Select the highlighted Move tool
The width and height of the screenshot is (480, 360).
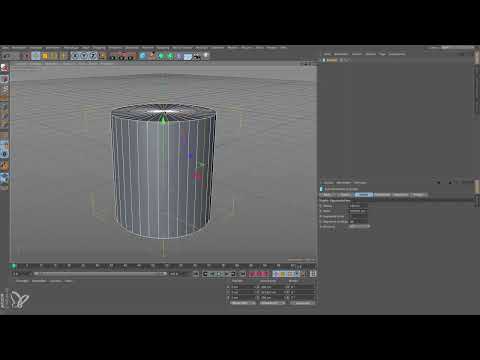36,56
